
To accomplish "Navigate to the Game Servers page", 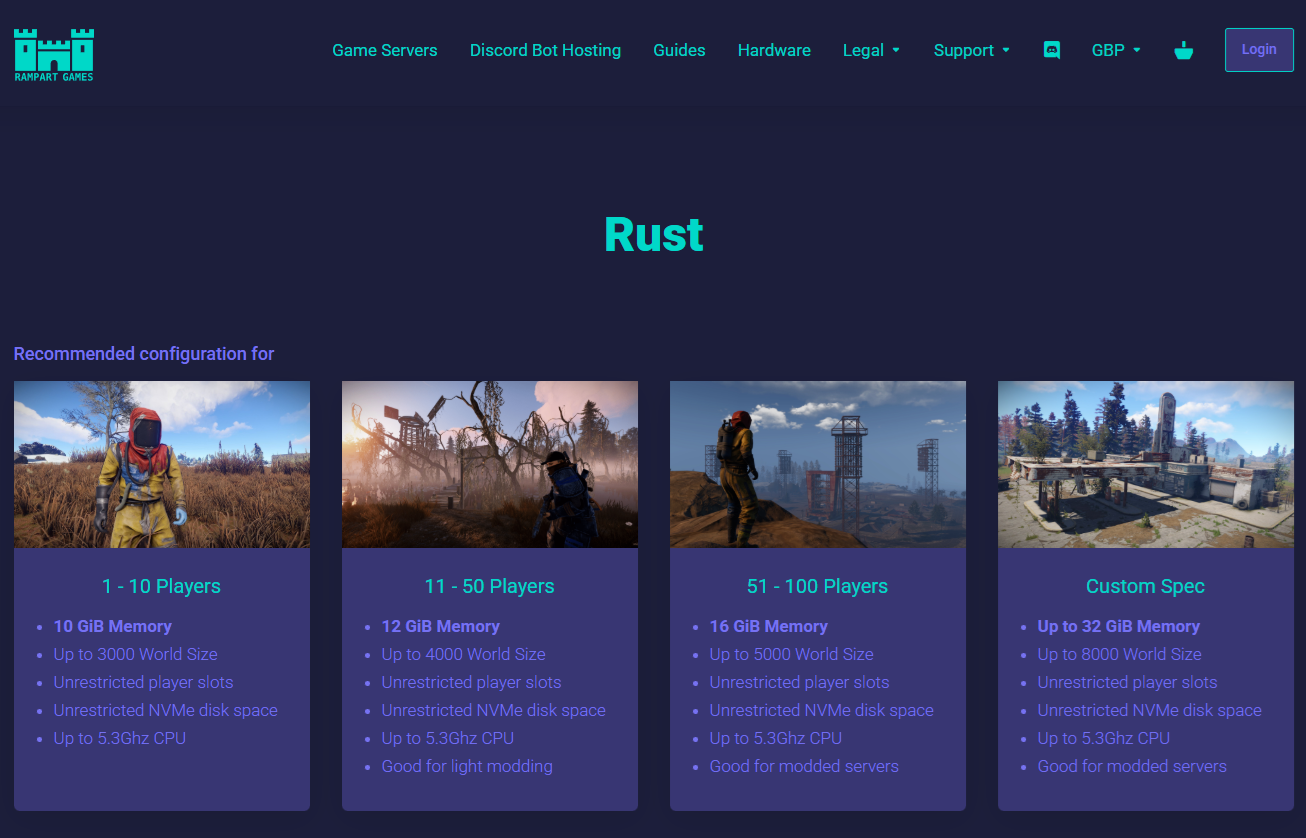I will [384, 49].
